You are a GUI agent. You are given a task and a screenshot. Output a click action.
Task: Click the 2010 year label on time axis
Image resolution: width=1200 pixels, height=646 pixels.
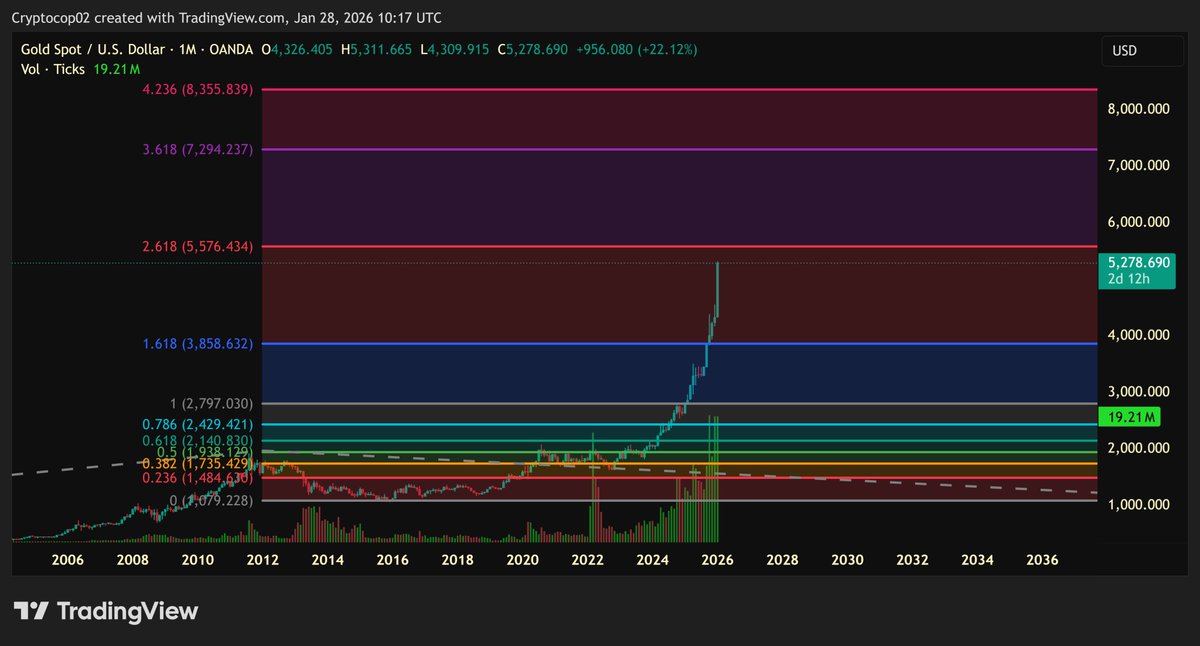coord(198,560)
